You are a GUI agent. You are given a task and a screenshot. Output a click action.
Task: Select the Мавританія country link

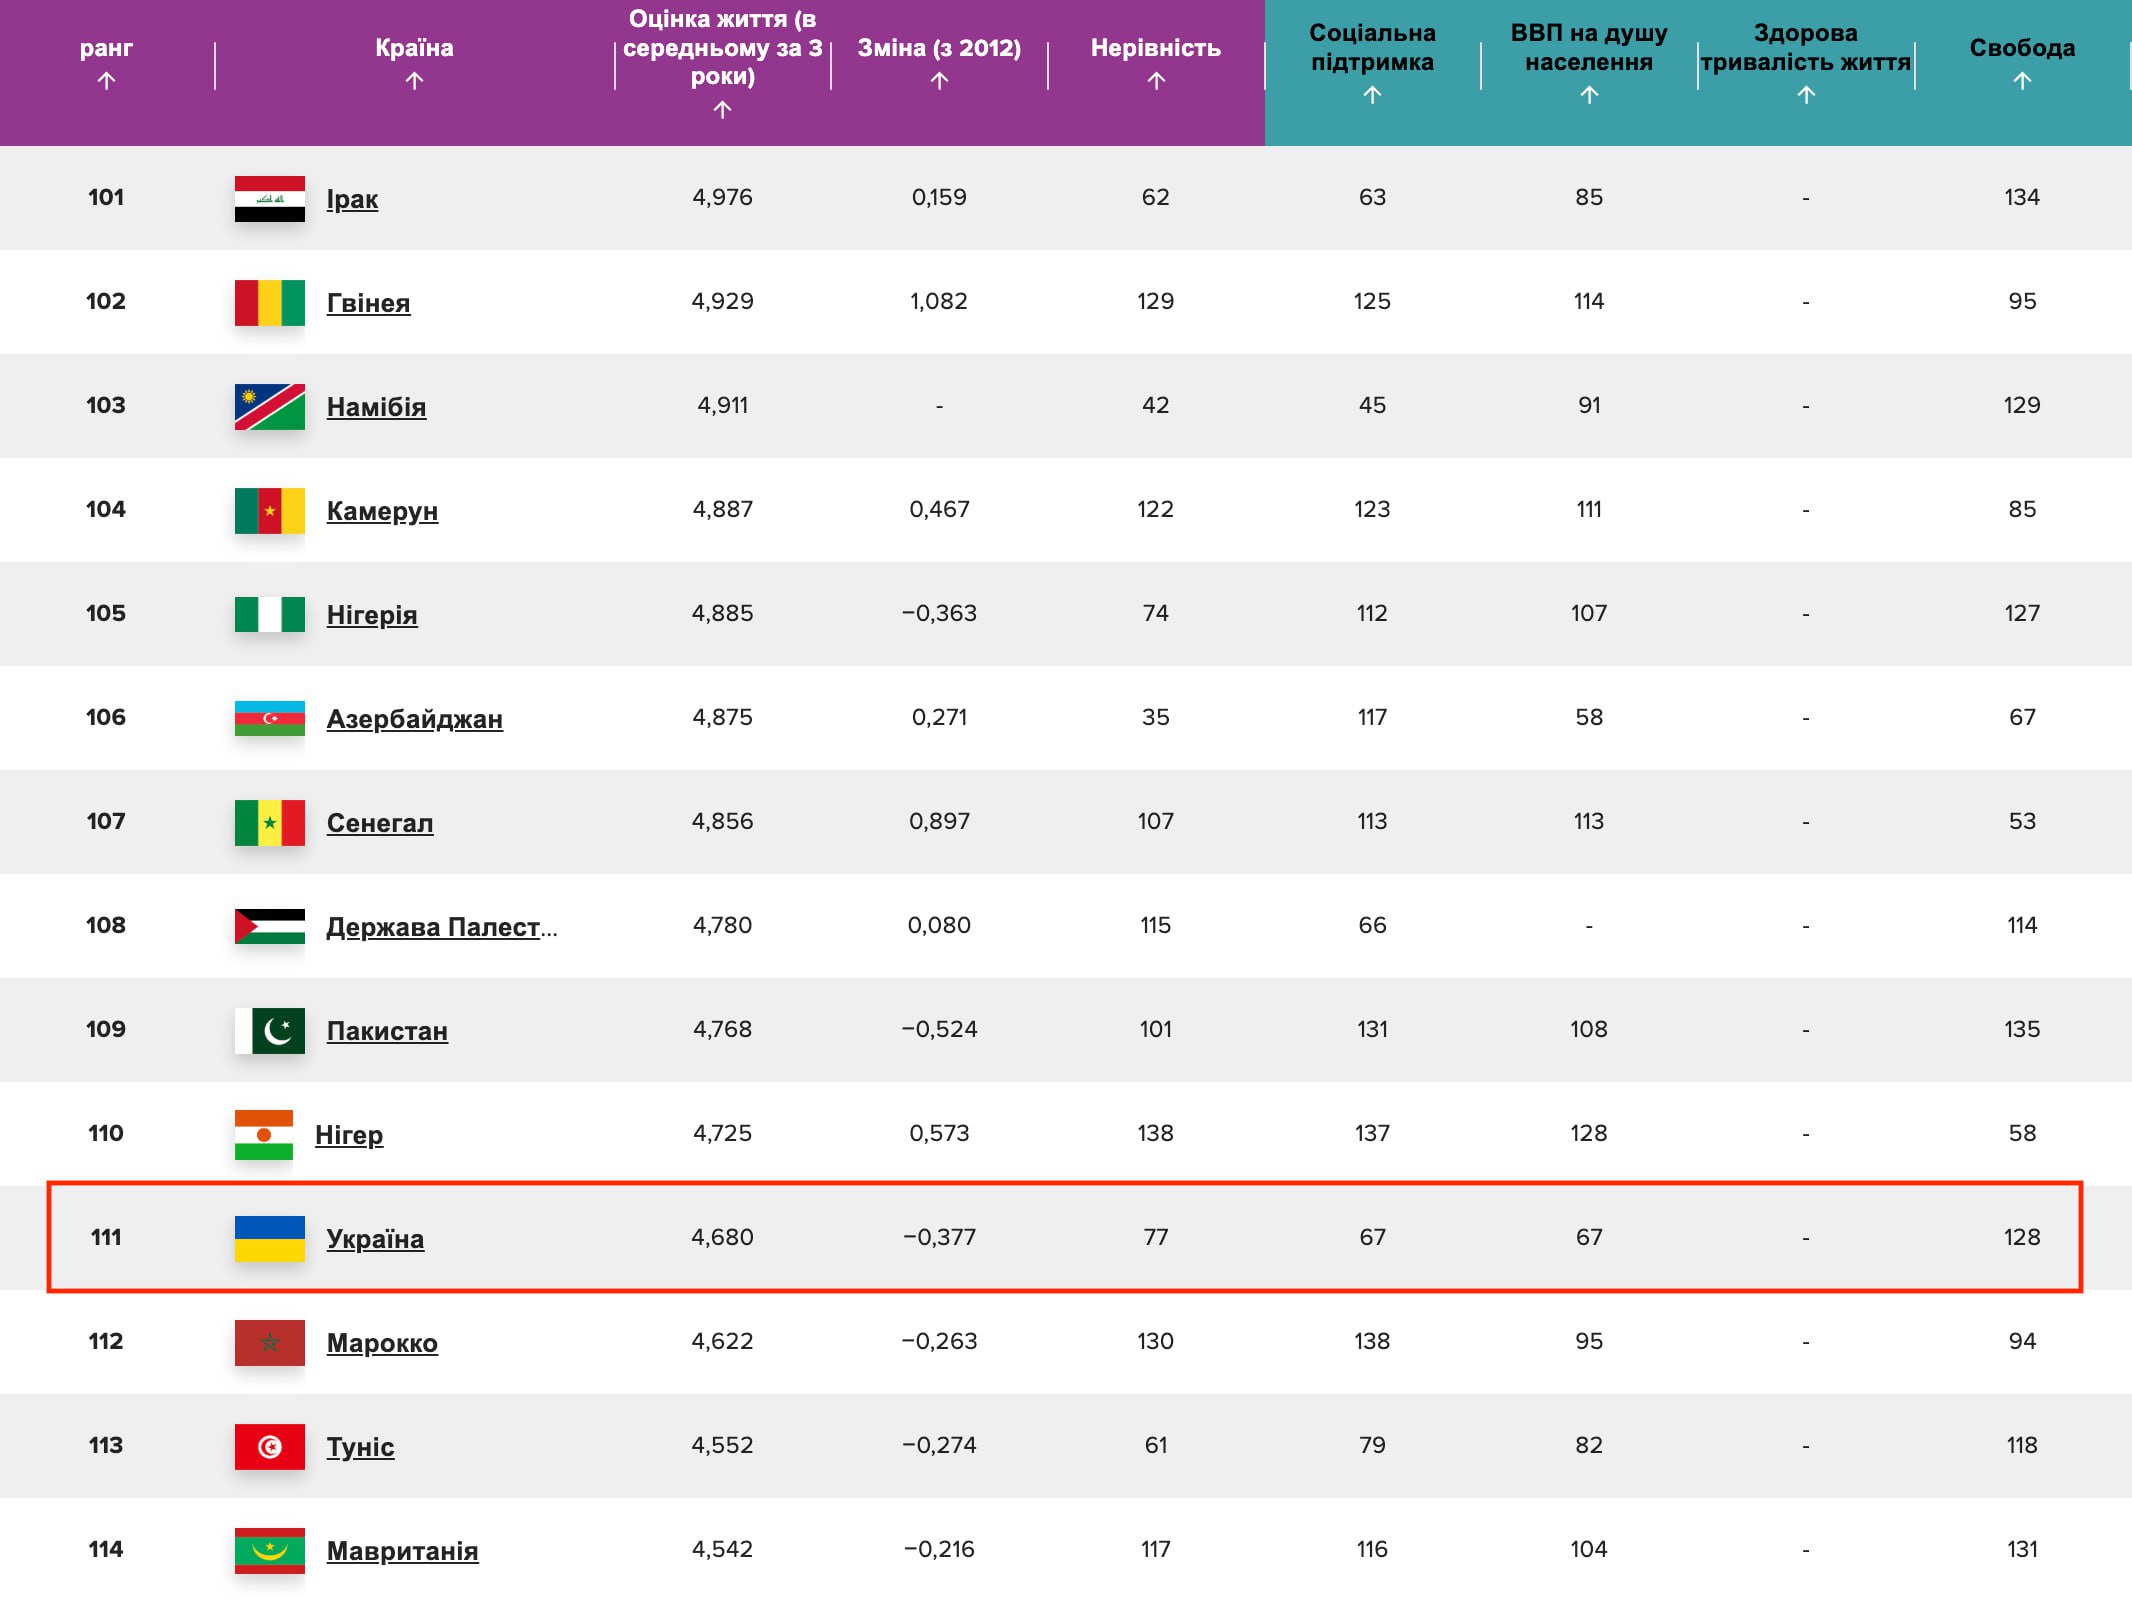[402, 1551]
